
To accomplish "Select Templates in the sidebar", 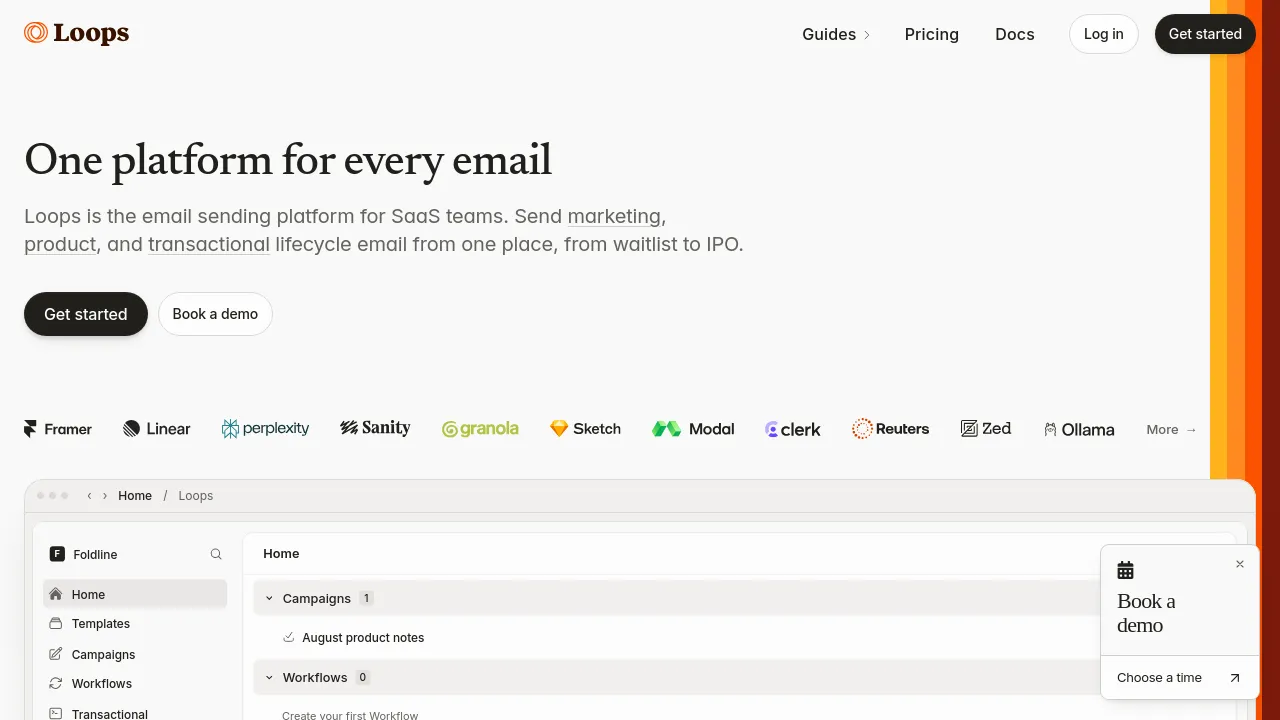I will tap(135, 624).
